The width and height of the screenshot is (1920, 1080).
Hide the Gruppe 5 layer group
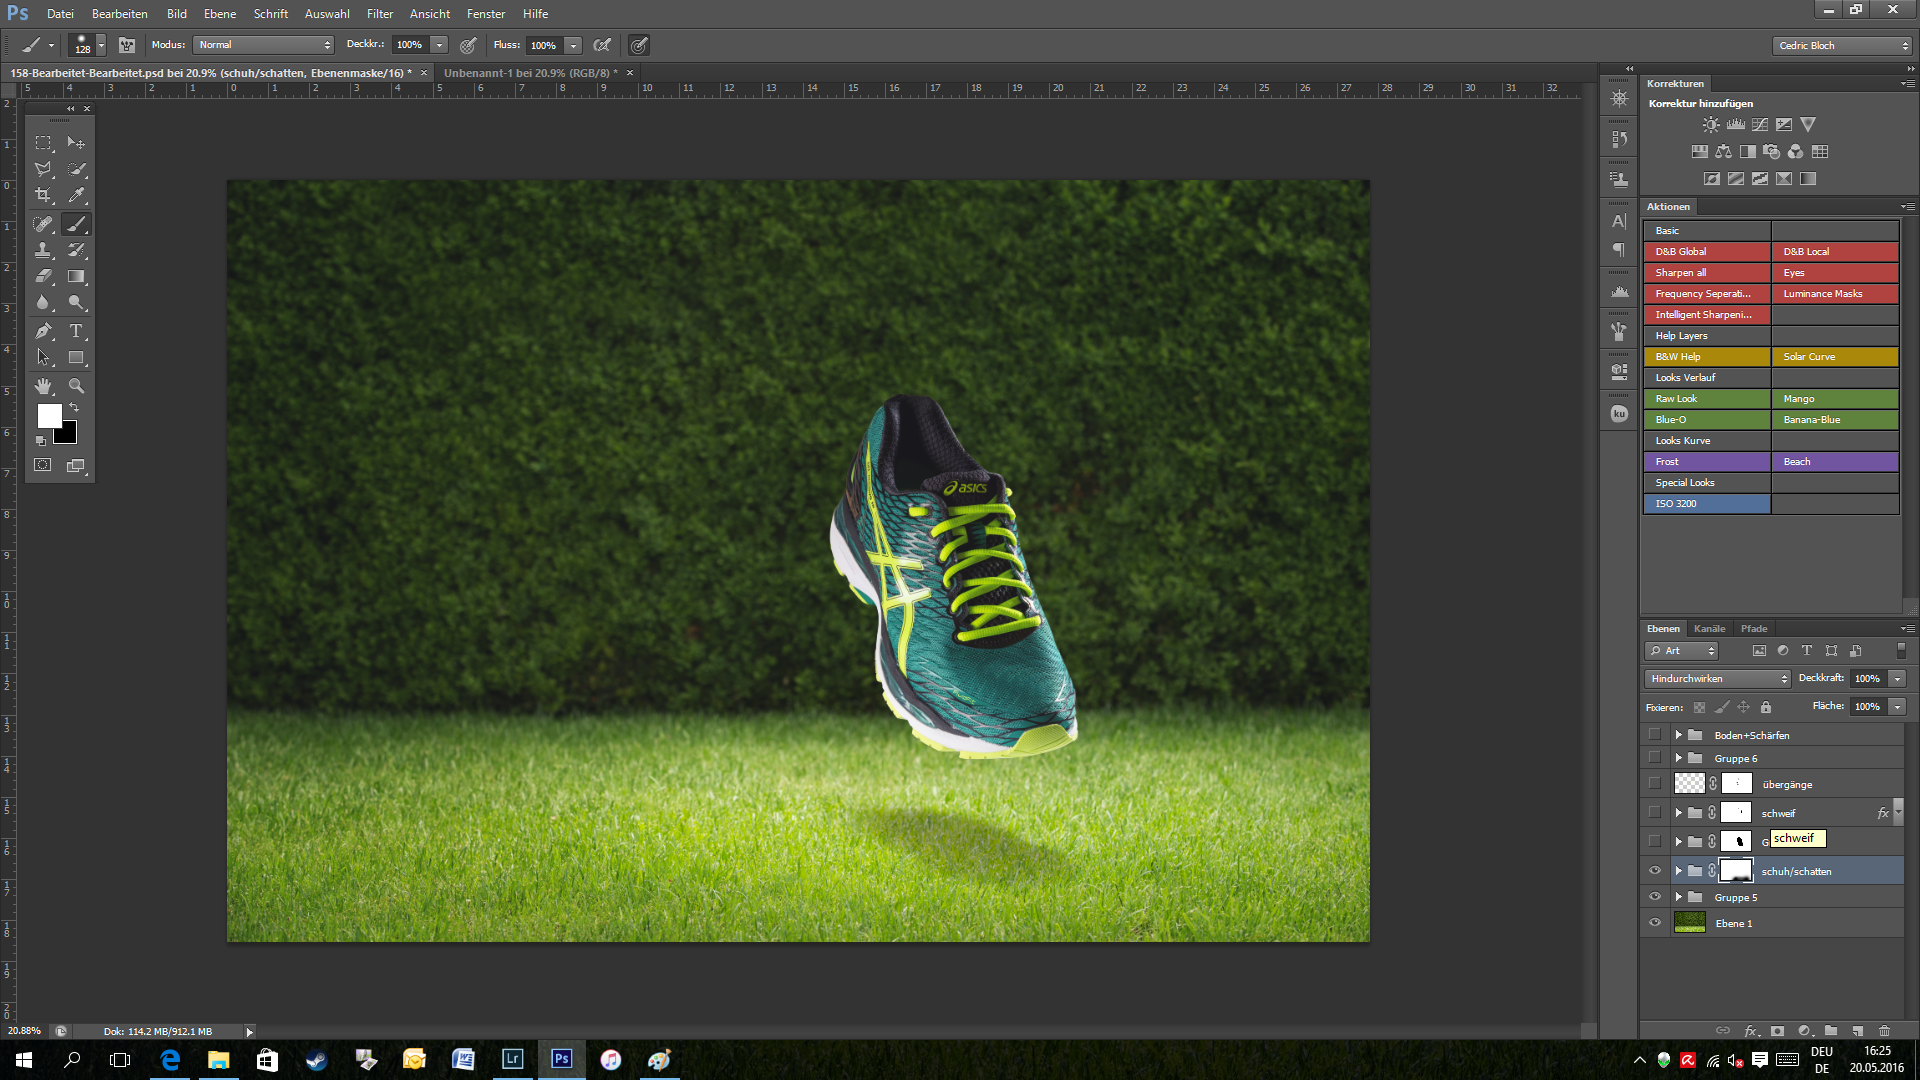(x=1654, y=897)
